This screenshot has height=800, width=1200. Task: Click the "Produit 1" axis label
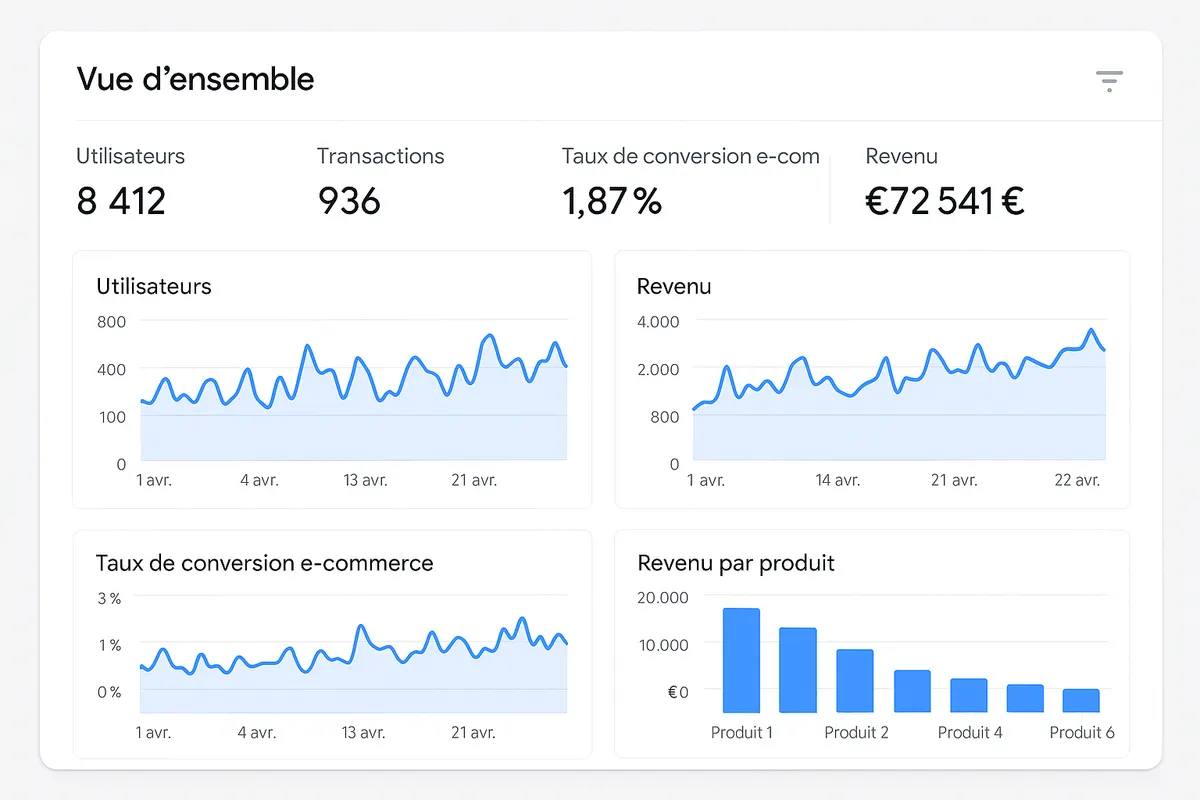pos(742,733)
